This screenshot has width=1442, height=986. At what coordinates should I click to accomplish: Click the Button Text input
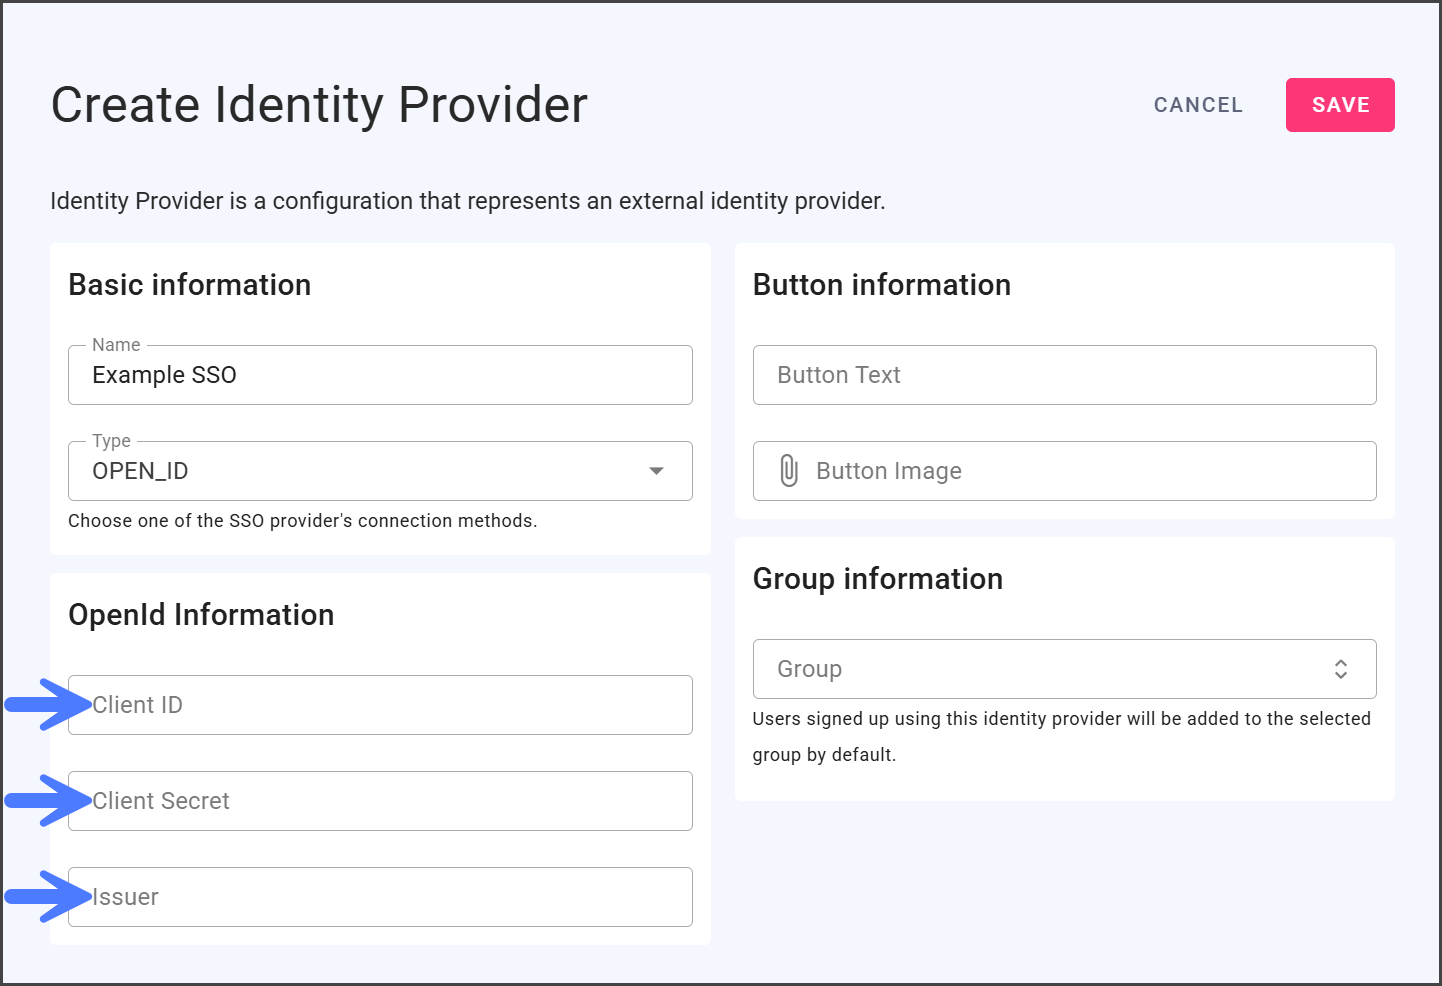1064,375
